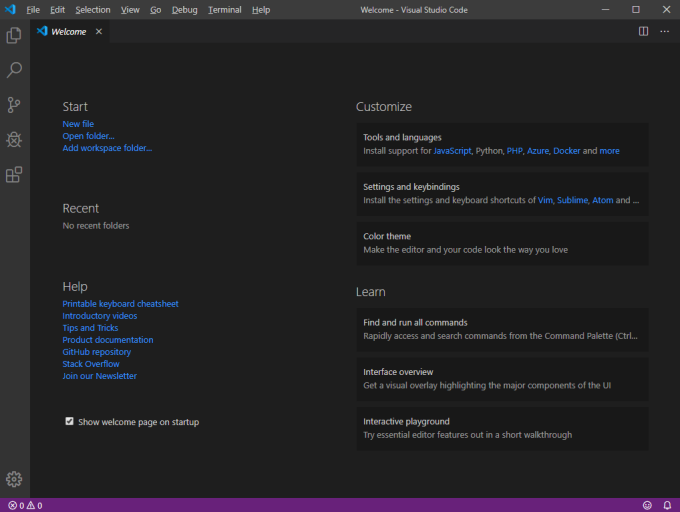Click the split editor icon

point(643,31)
